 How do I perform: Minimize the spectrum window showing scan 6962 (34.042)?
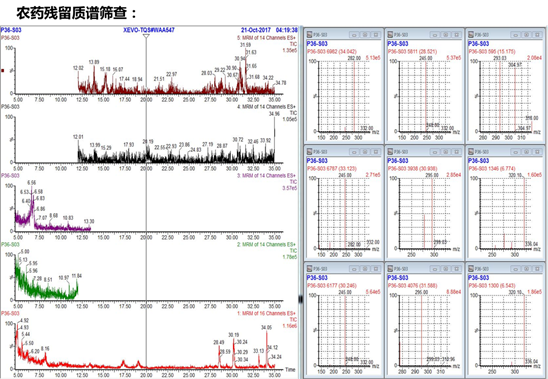tap(354, 35)
